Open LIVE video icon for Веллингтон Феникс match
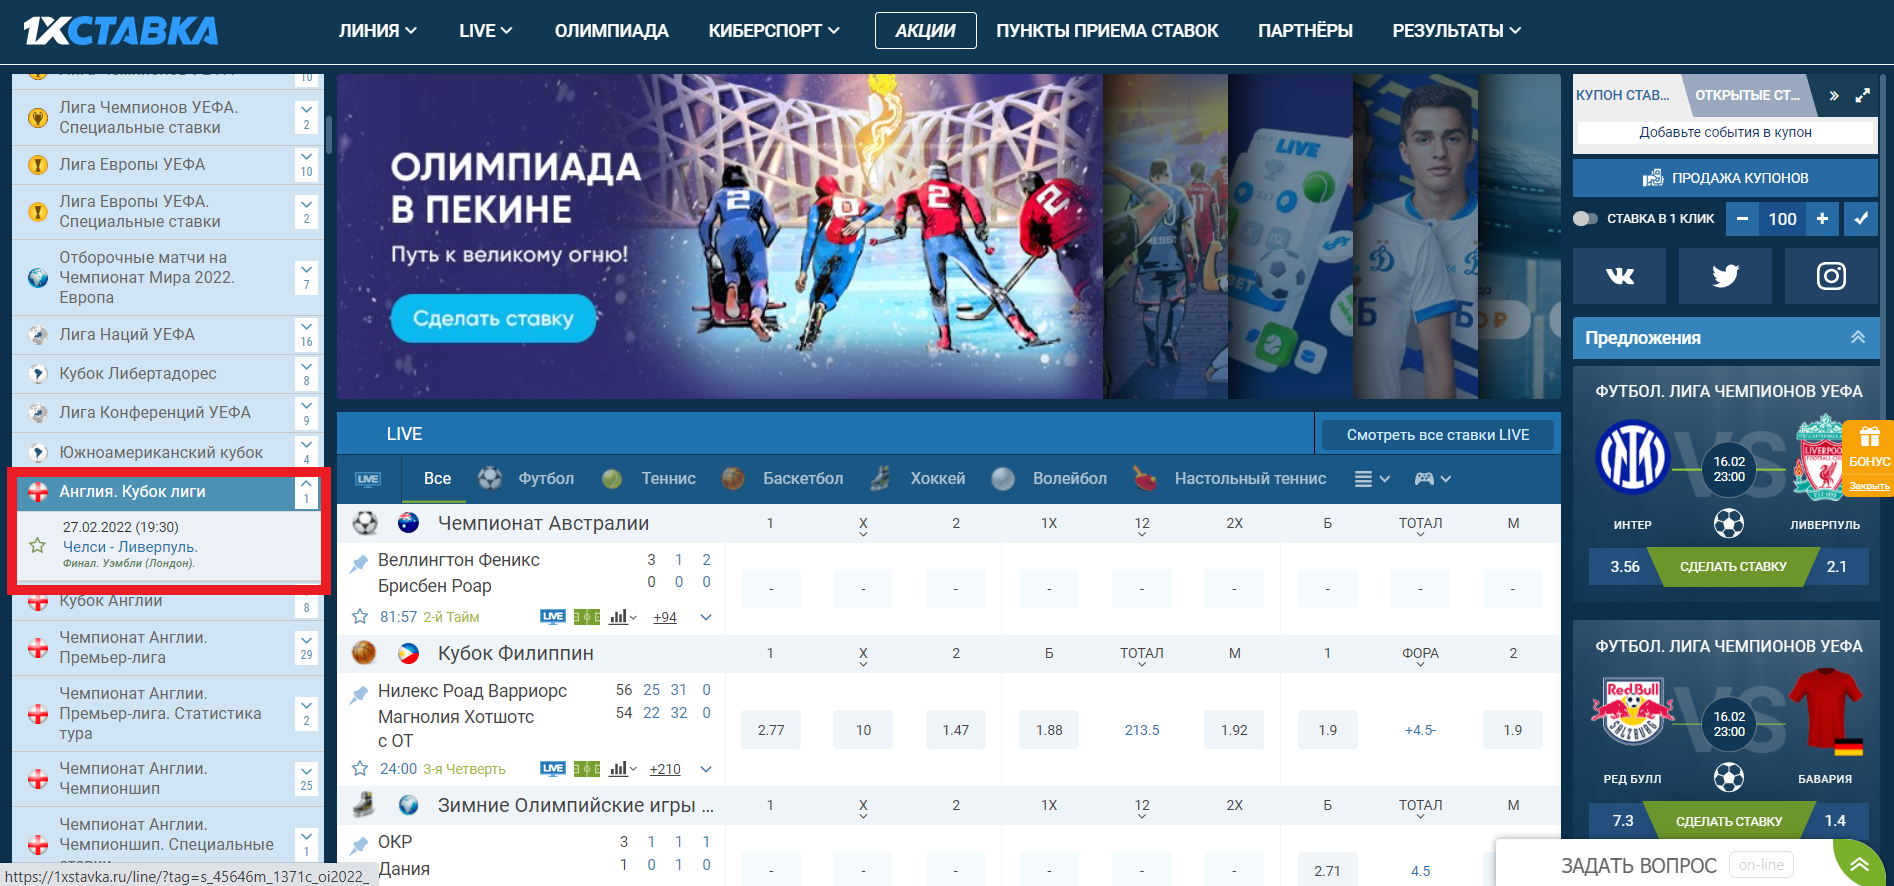The image size is (1894, 886). click(553, 617)
